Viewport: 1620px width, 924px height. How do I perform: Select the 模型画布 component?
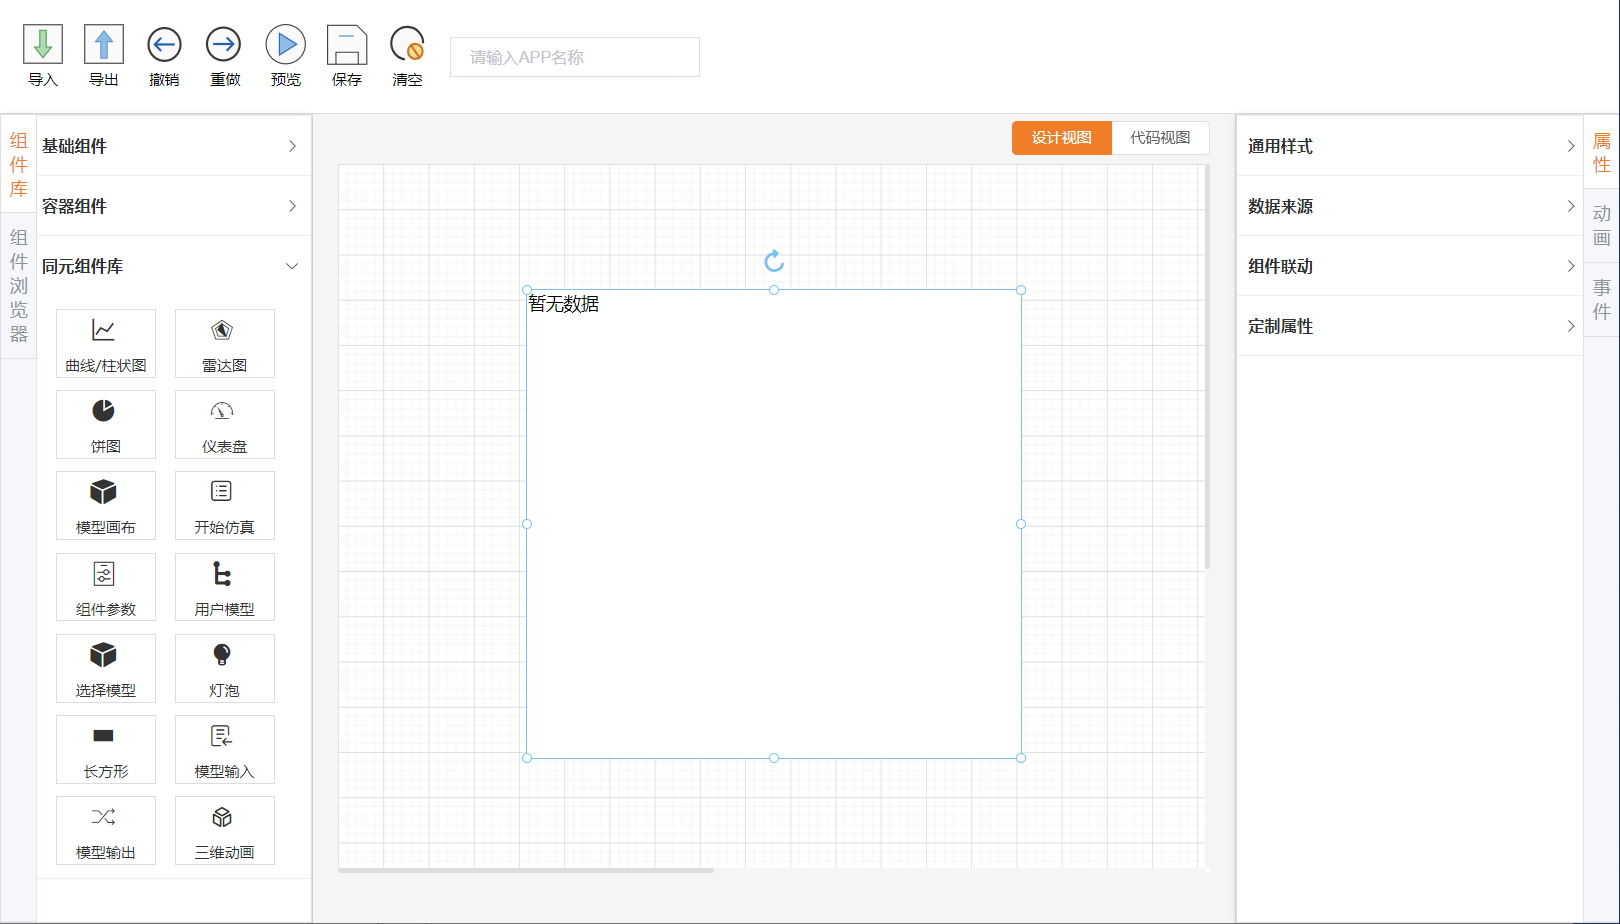pos(106,505)
